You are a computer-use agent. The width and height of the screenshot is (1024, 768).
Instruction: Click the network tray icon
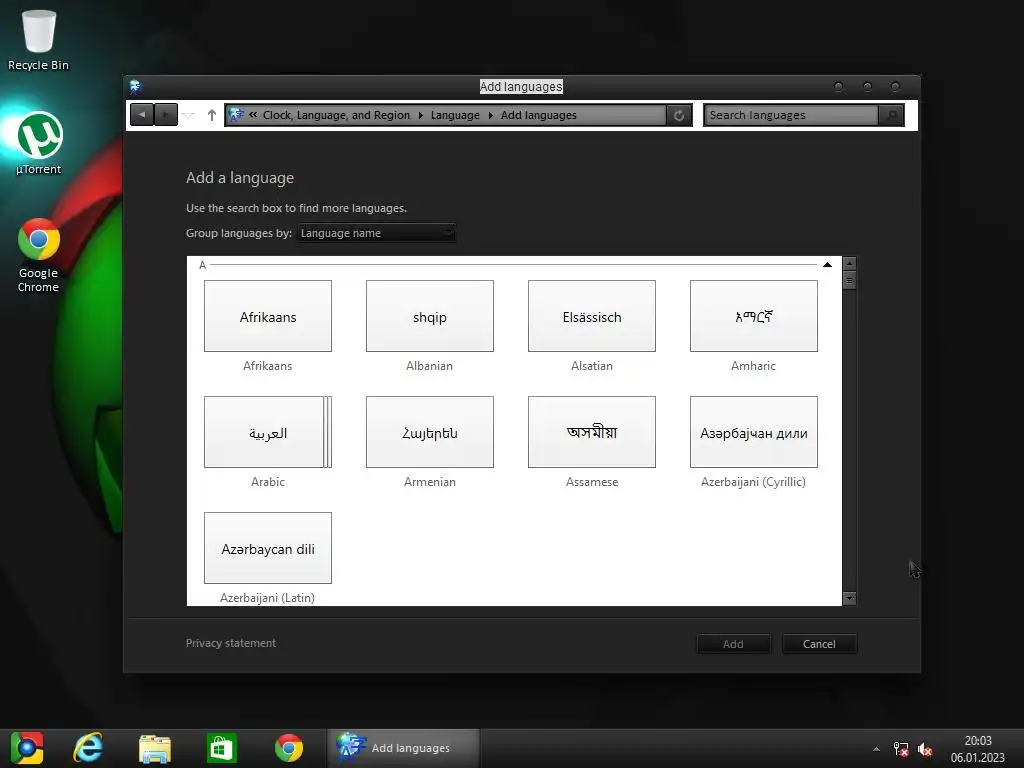pos(901,749)
